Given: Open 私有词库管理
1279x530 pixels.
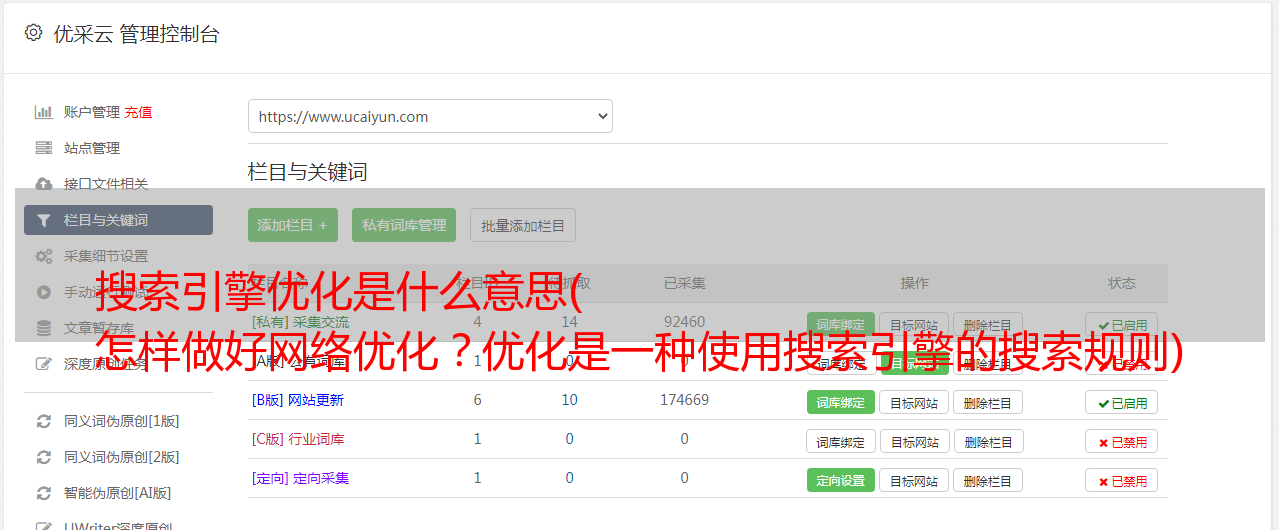Looking at the screenshot, I should click(x=404, y=225).
